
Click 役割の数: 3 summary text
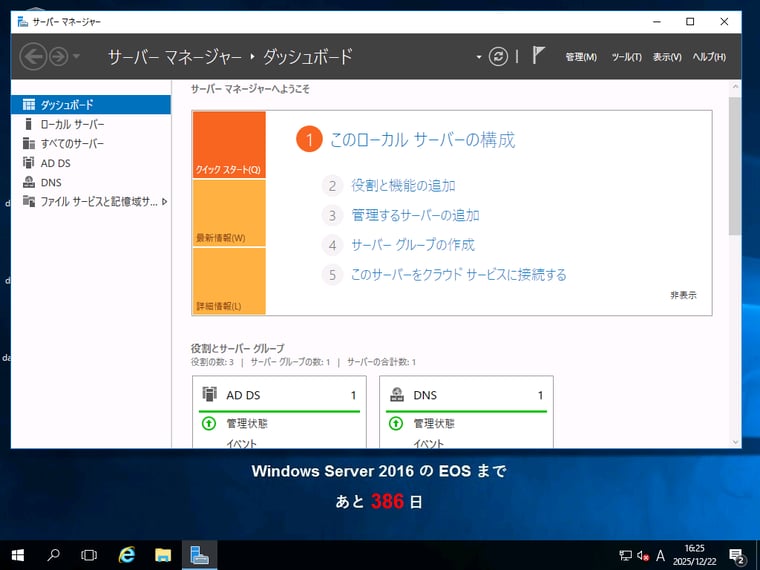[212, 362]
